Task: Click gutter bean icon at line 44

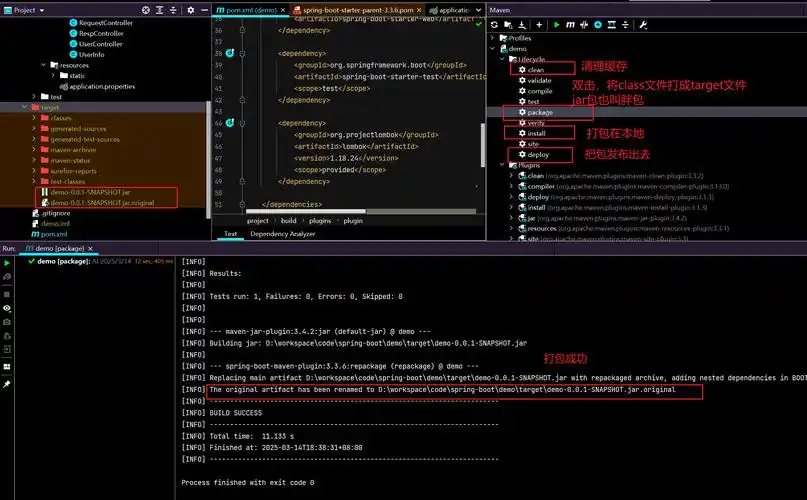Action: [230, 123]
